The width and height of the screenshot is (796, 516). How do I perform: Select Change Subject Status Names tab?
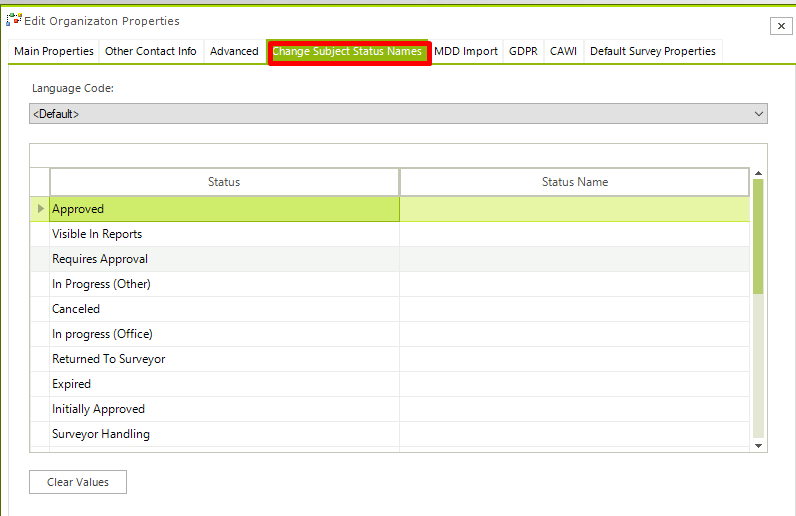[x=347, y=51]
